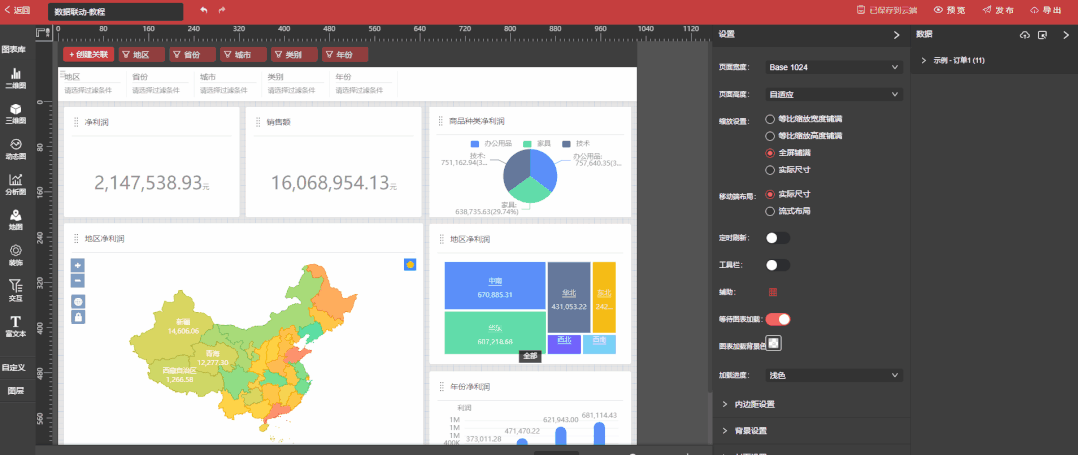Disable the 等待图表加载 toggle
This screenshot has height=455, width=1078.
pyautogui.click(x=778, y=319)
